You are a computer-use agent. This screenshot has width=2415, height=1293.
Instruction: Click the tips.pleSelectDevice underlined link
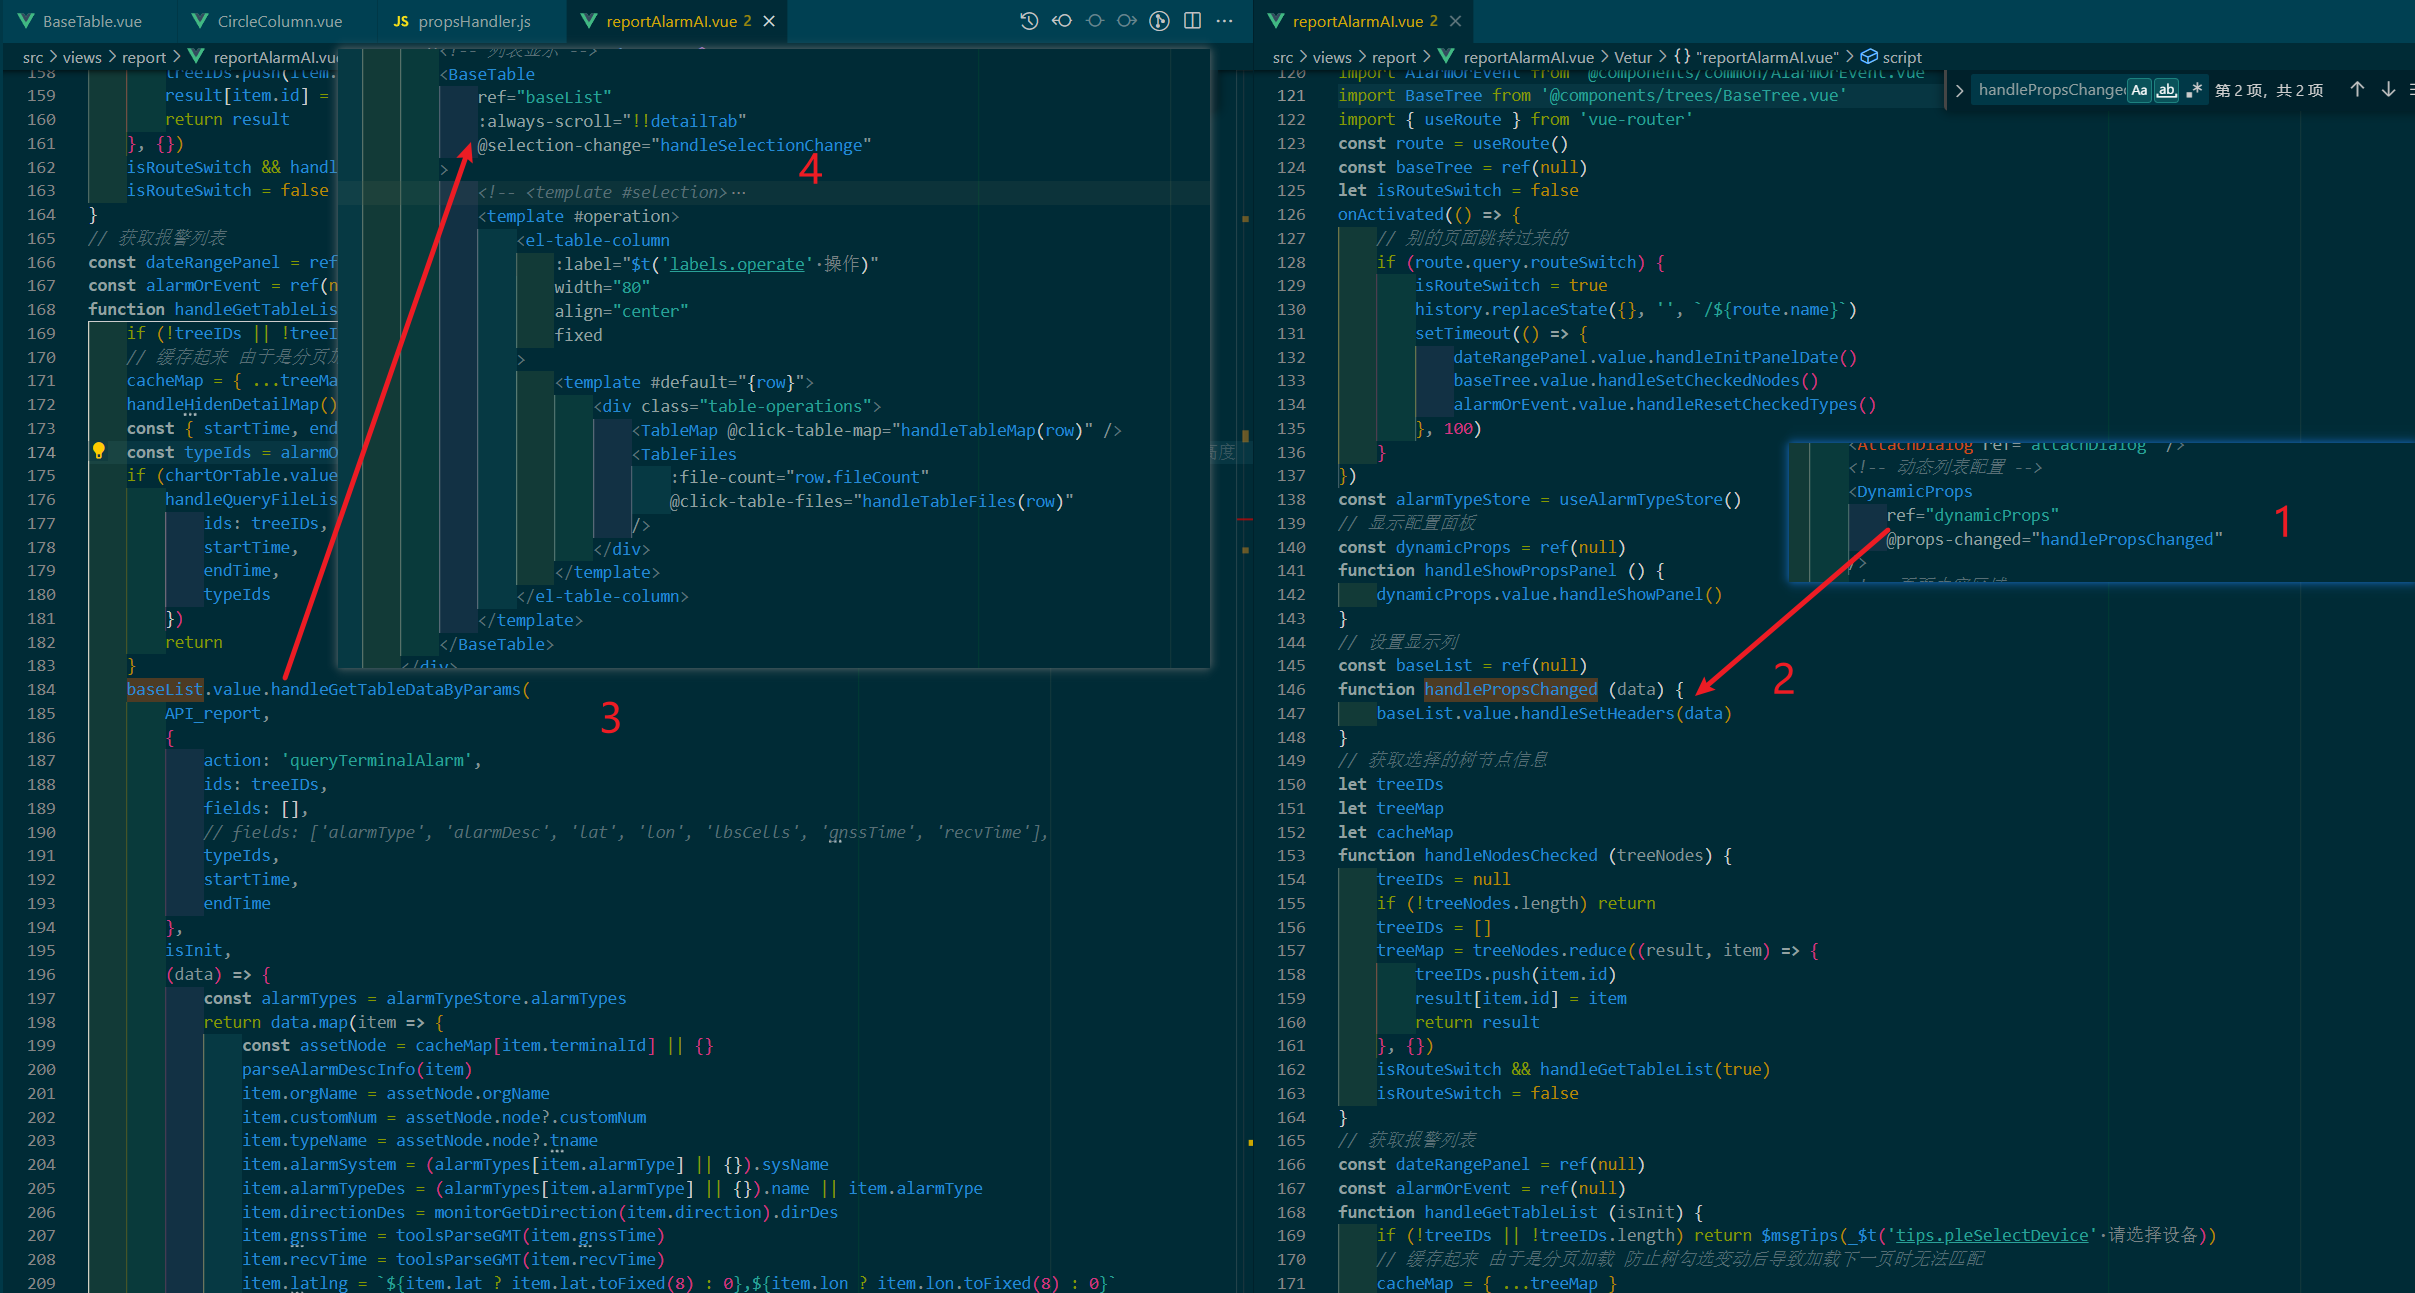1991,1235
